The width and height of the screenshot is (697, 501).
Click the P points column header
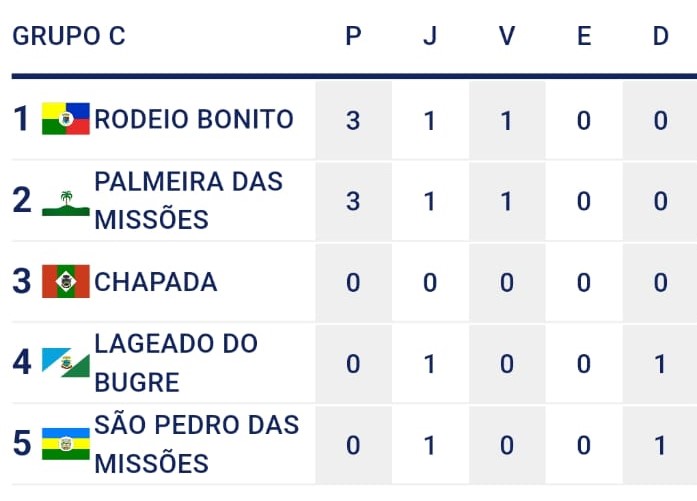(x=353, y=36)
